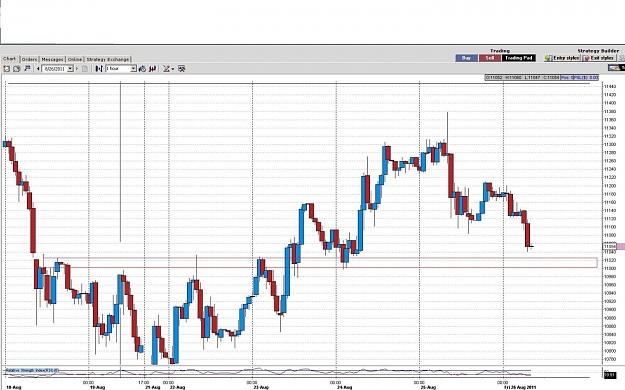Click the red Exit styles icon
The height and width of the screenshot is (390, 625).
[586, 58]
